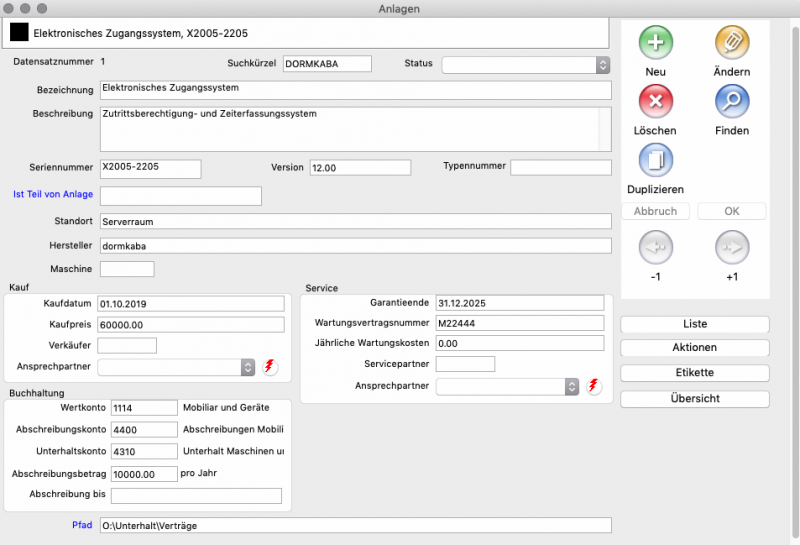
Task: Click into the Seriennummer field
Action: click(150, 168)
